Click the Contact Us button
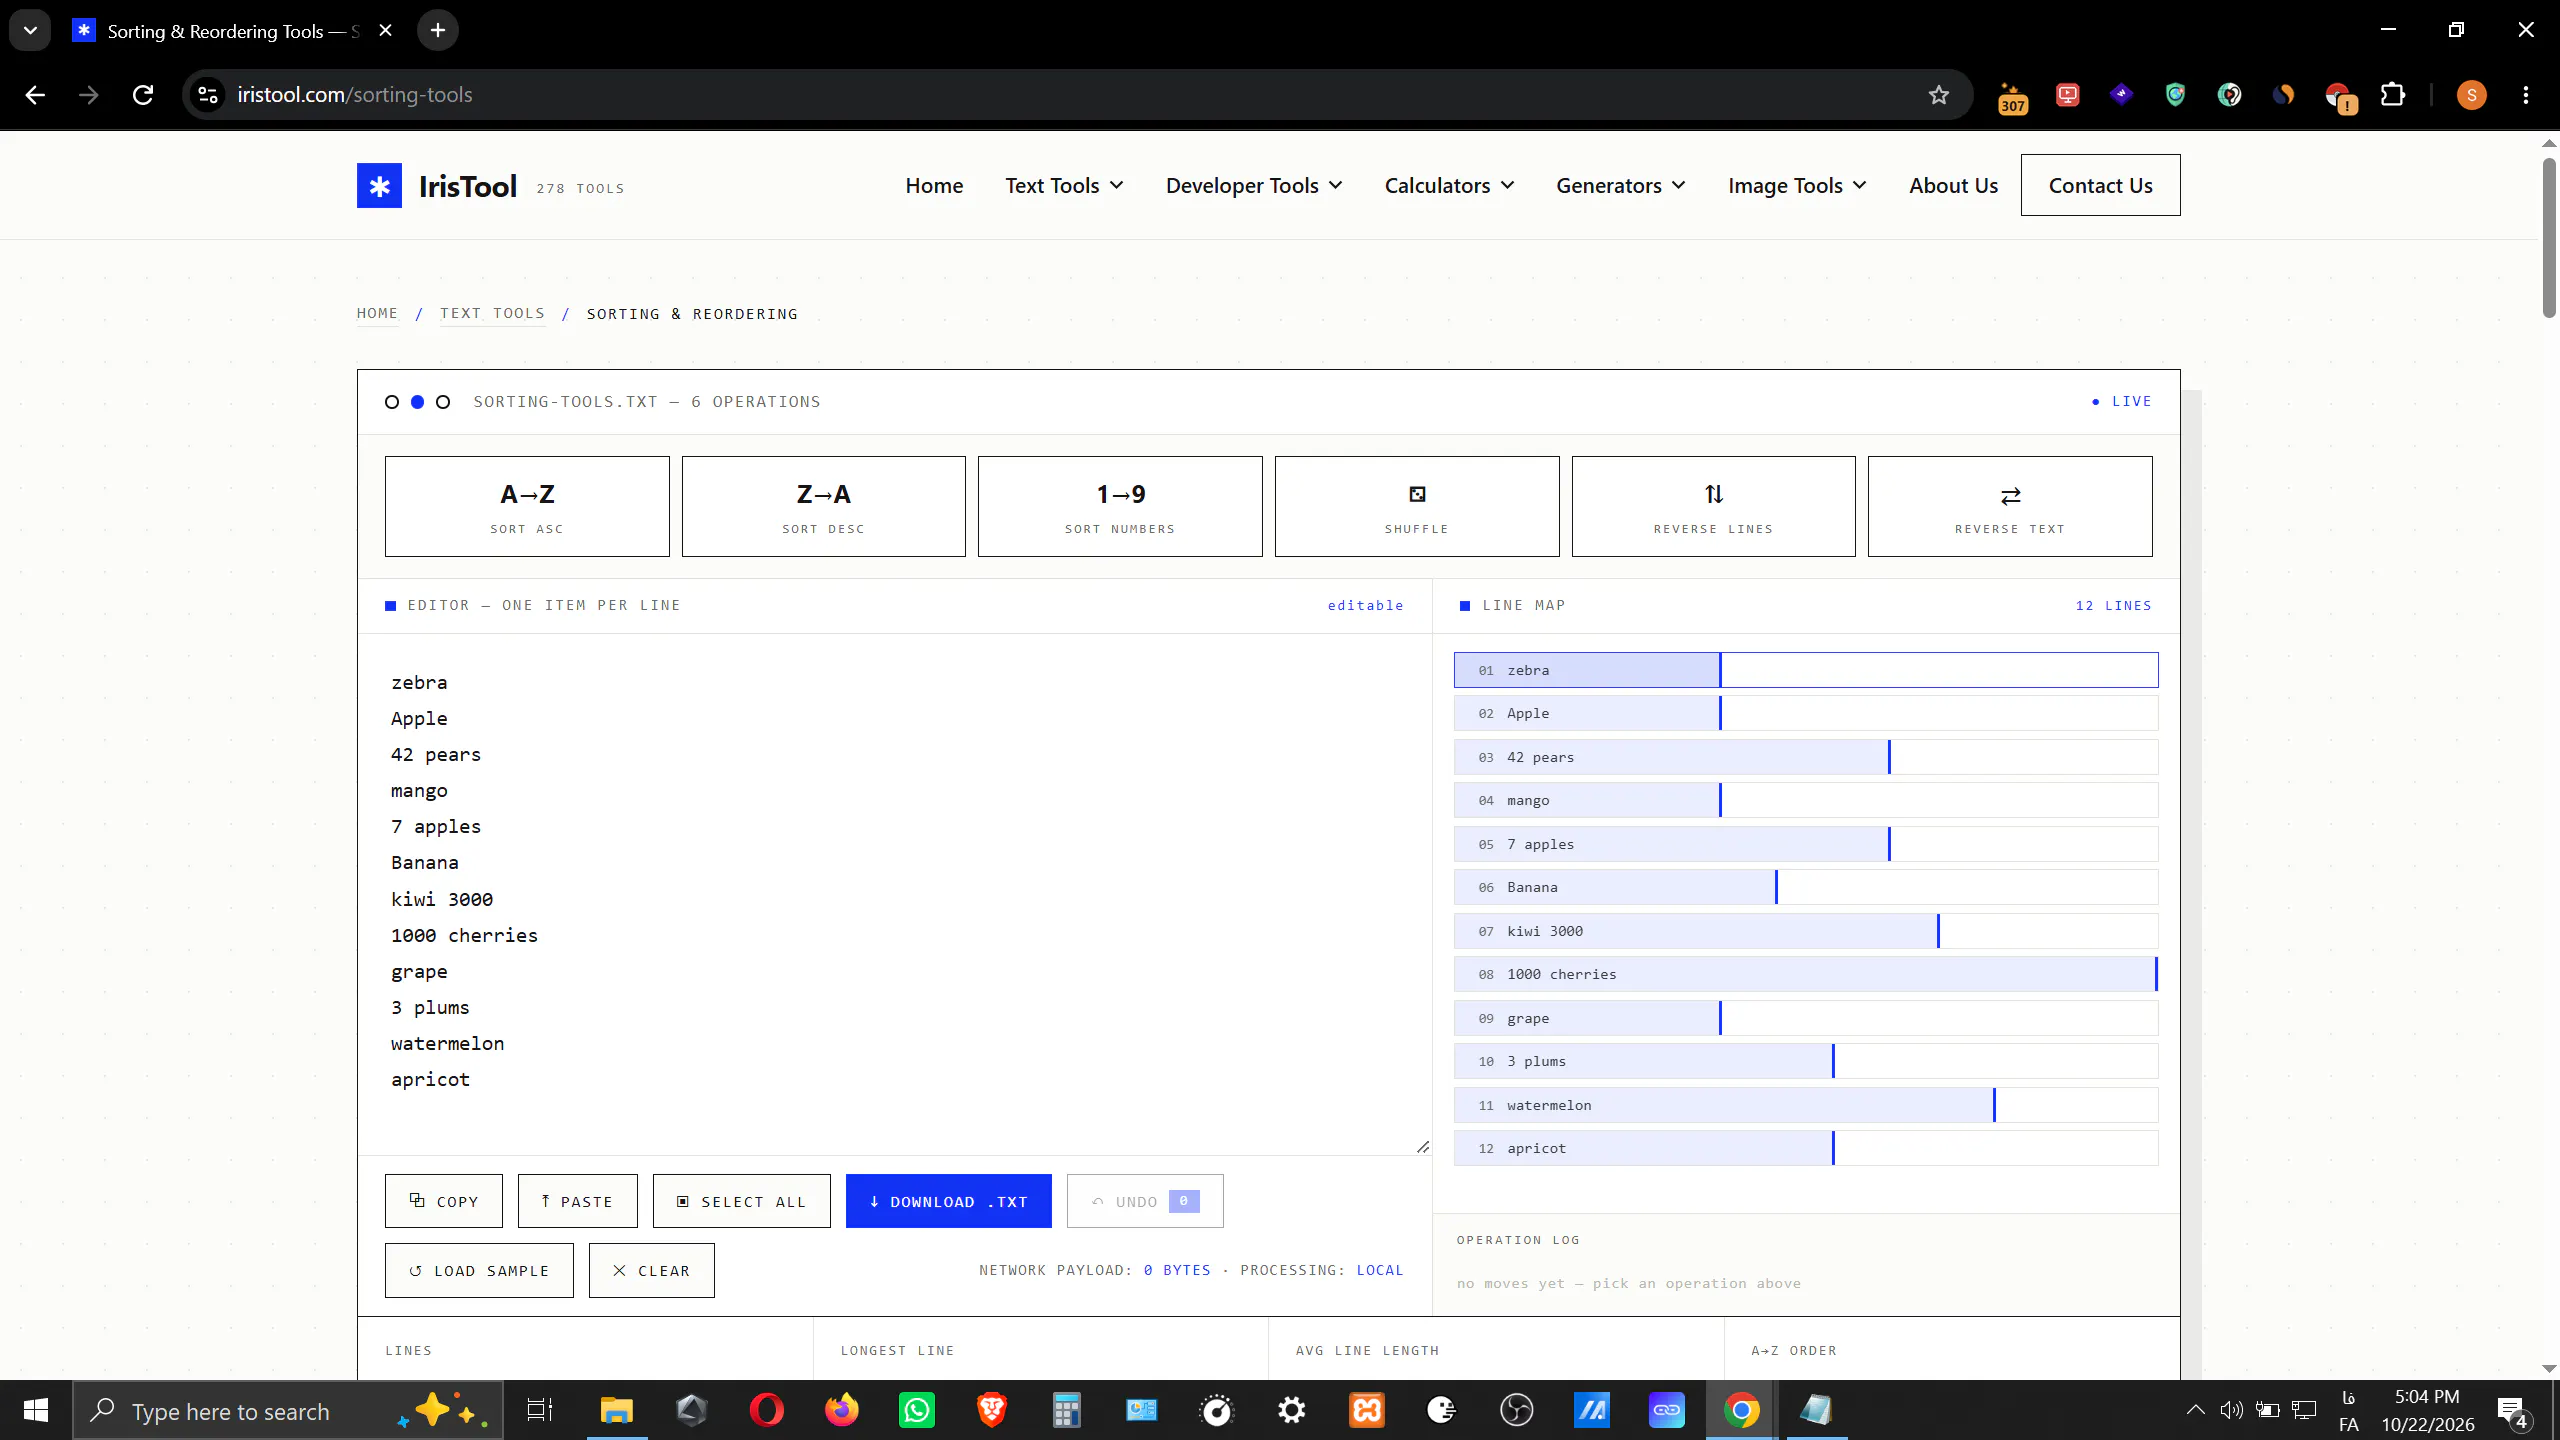Viewport: 2560px width, 1440px height. pyautogui.click(x=2100, y=185)
